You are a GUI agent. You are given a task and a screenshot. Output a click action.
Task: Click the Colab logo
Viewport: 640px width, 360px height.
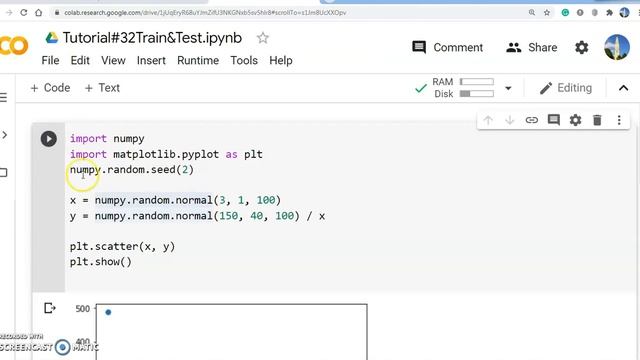click(14, 45)
